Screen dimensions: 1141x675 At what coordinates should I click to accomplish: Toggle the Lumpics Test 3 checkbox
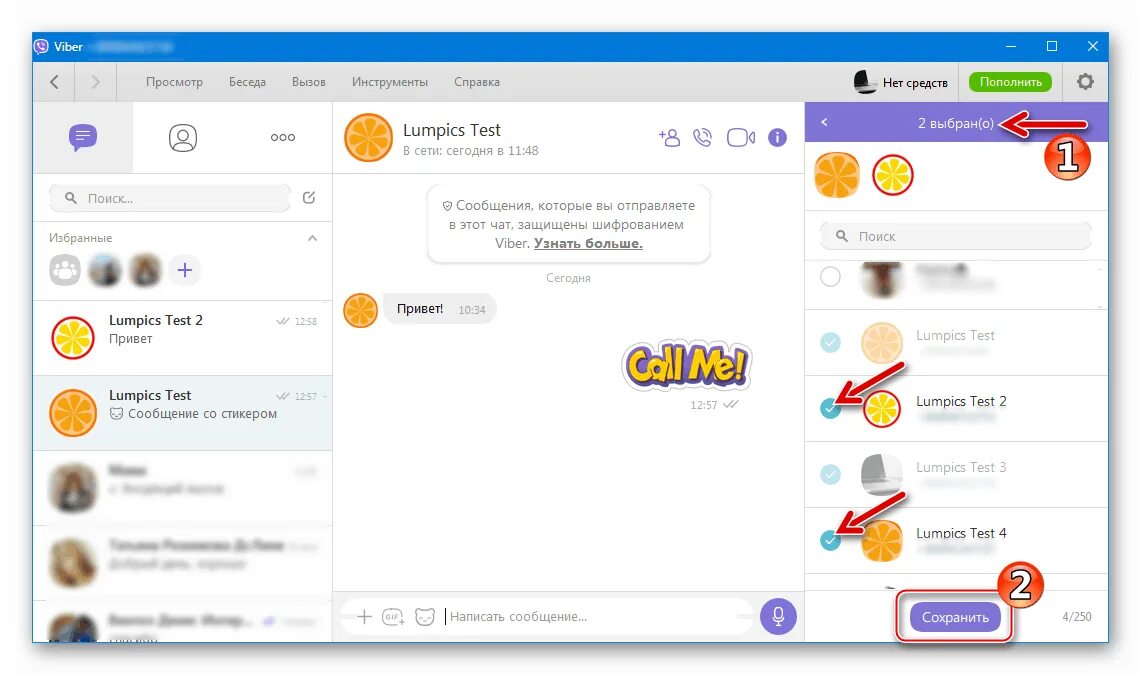(830, 474)
